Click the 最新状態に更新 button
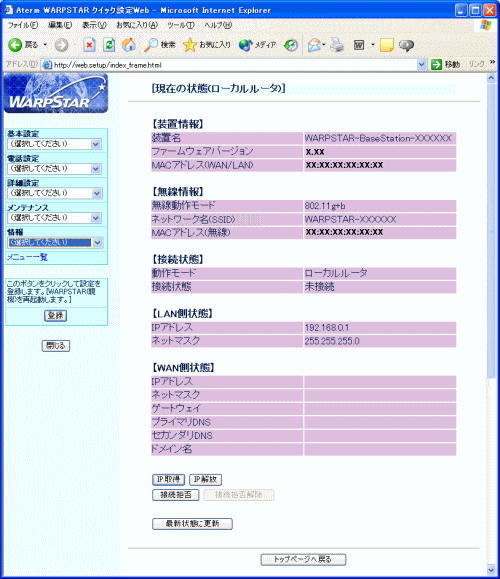This screenshot has width=500, height=579. click(192, 524)
